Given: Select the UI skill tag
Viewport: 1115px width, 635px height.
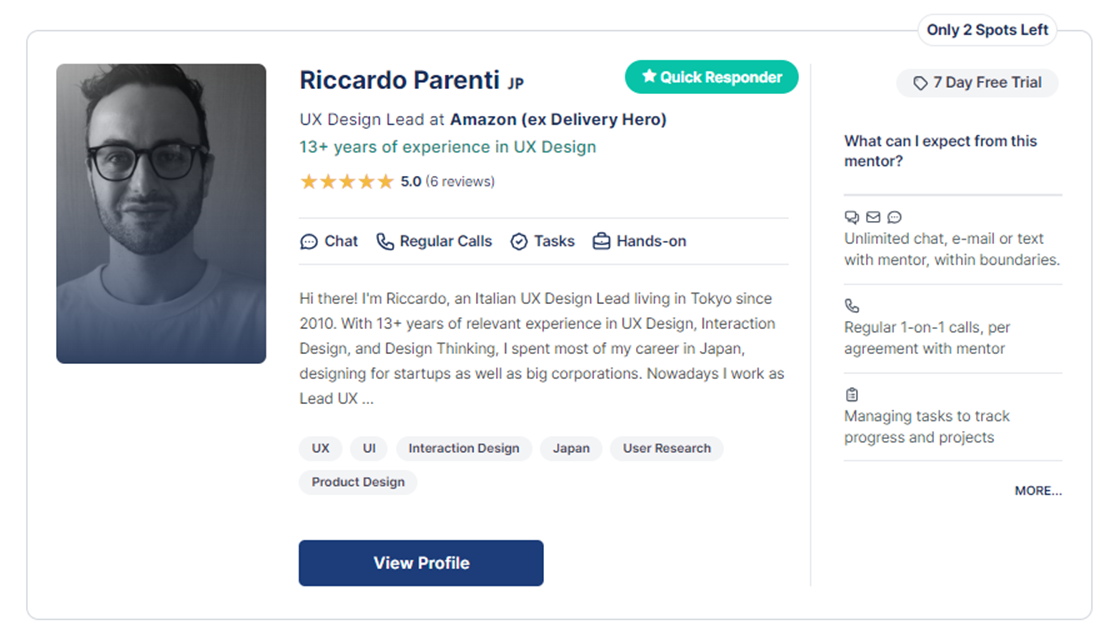Looking at the screenshot, I should [369, 449].
